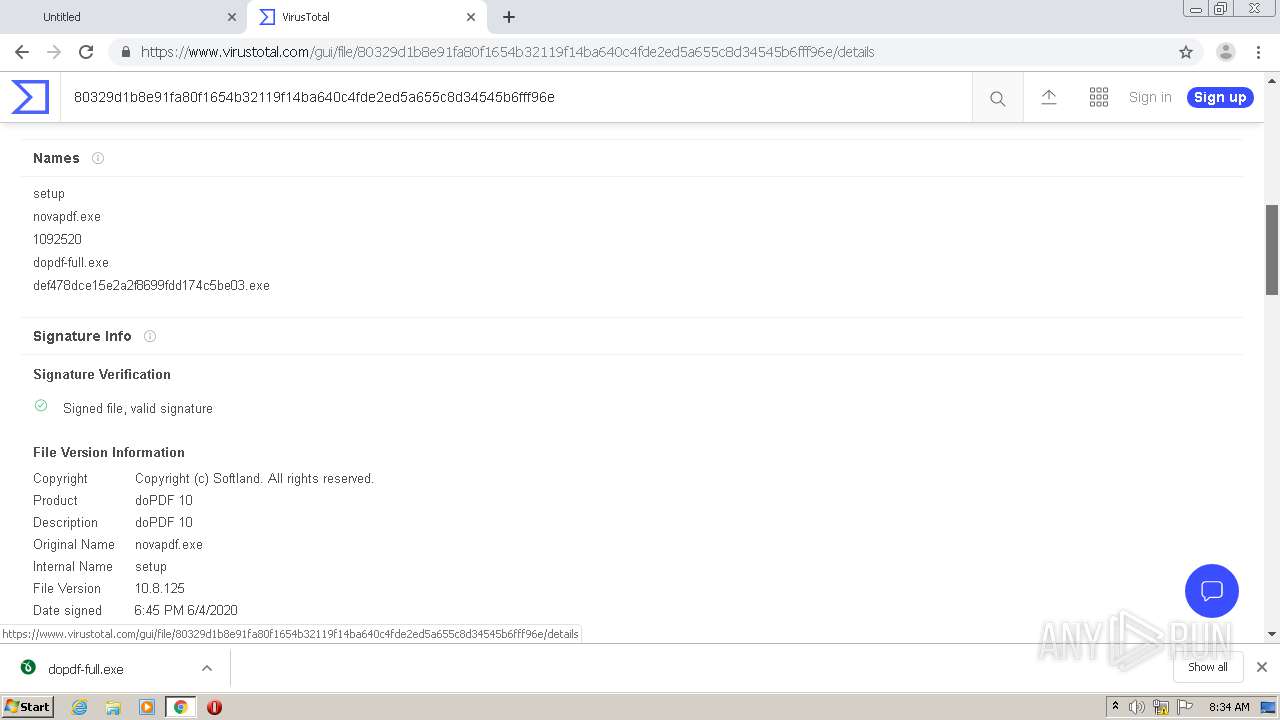
Task: Open a new browser tab
Action: [x=509, y=17]
